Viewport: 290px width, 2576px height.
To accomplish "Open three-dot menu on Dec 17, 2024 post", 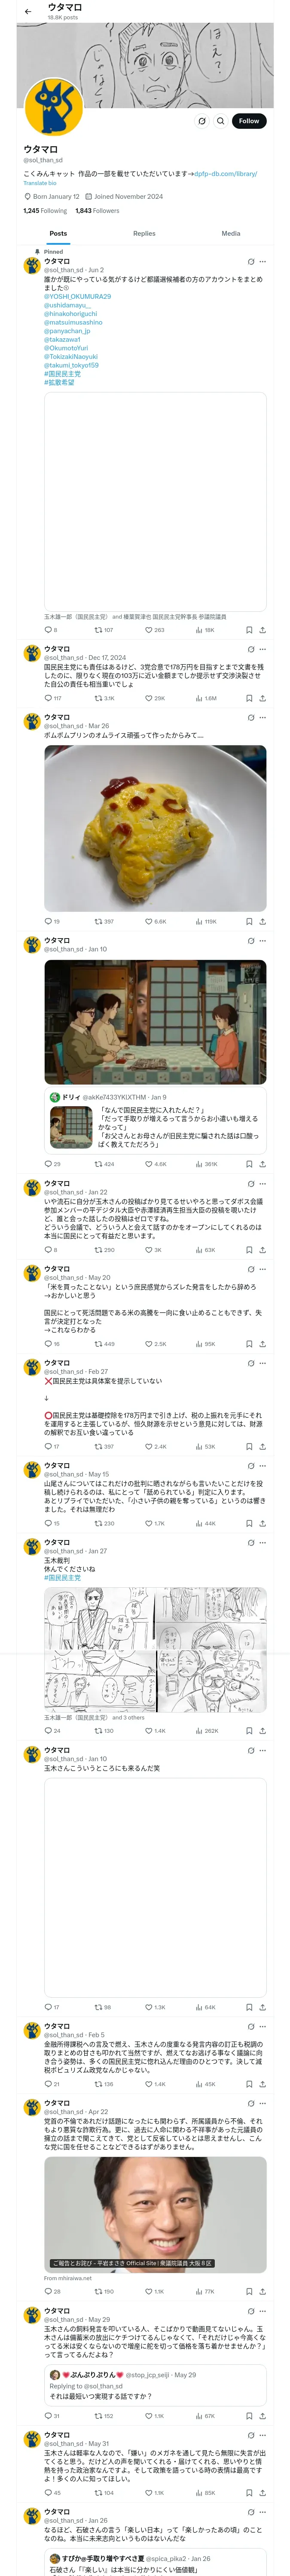I will point(262,649).
